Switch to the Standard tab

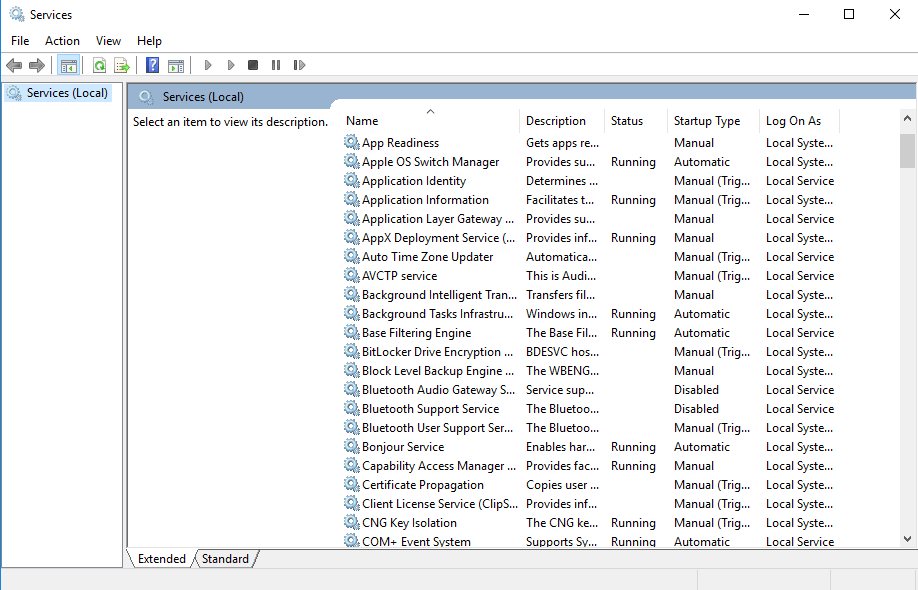click(x=225, y=559)
